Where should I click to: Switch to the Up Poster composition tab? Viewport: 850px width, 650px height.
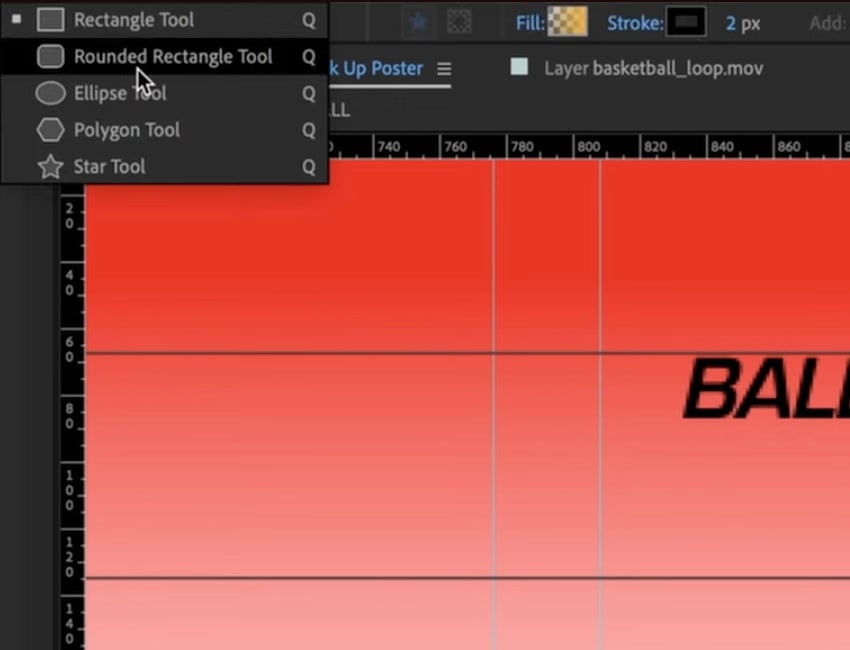point(375,68)
